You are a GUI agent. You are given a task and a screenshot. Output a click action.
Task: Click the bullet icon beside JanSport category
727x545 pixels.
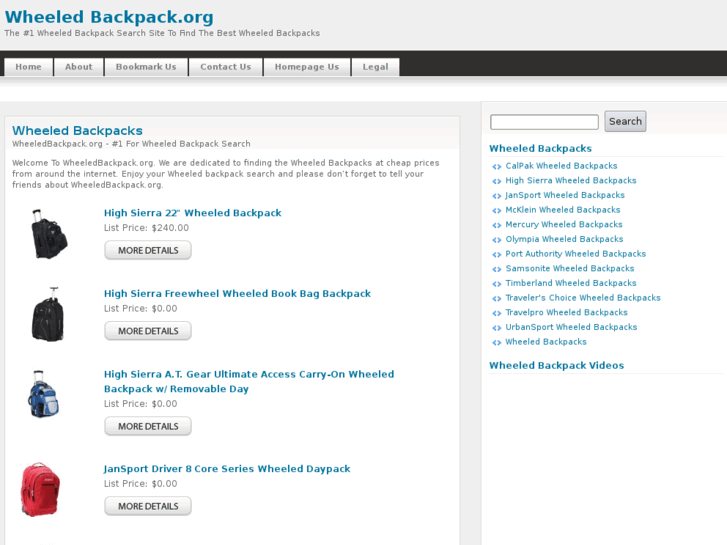point(497,196)
